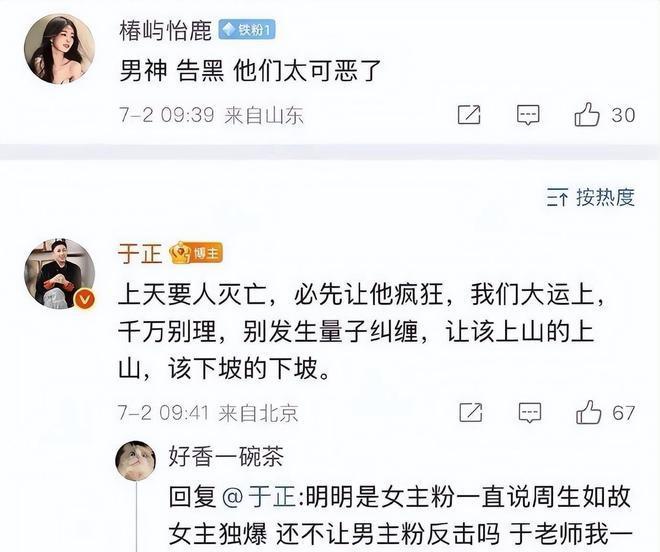Click the orange verified V badge
The height and width of the screenshot is (552, 660).
(85, 300)
